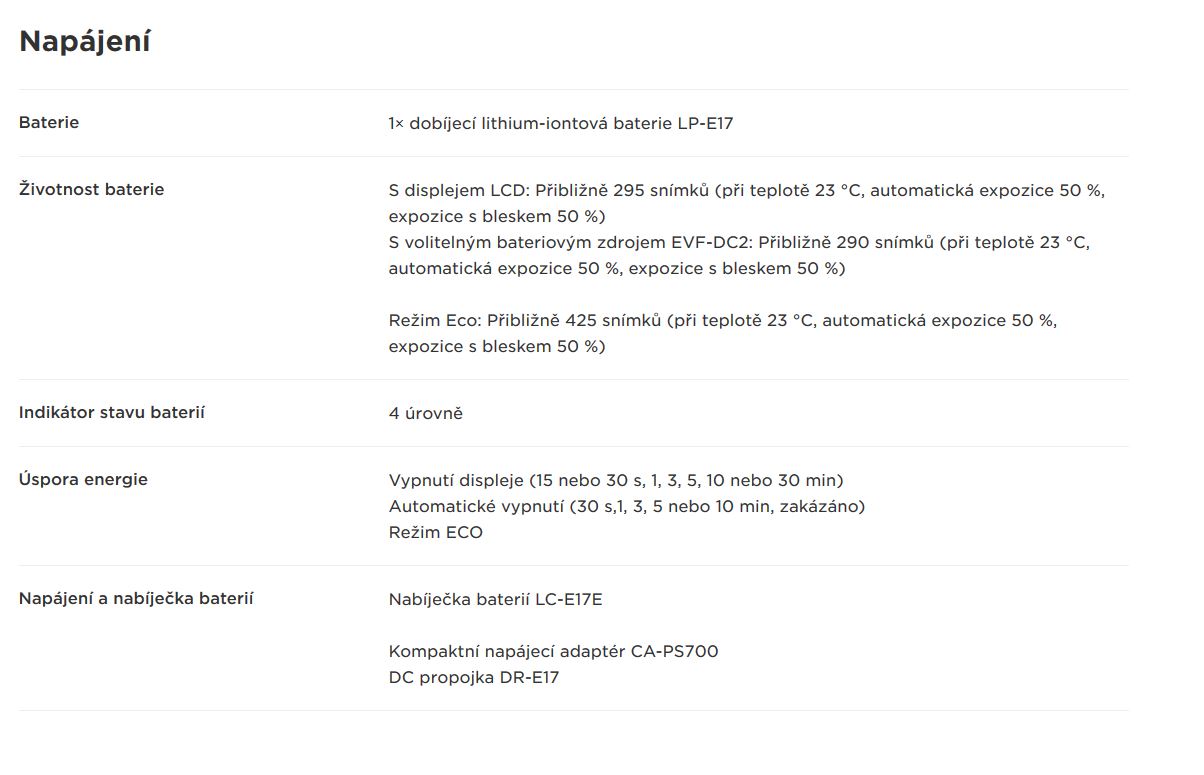
Task: Click the second line of the EVF-DC2 description
Action: (617, 268)
